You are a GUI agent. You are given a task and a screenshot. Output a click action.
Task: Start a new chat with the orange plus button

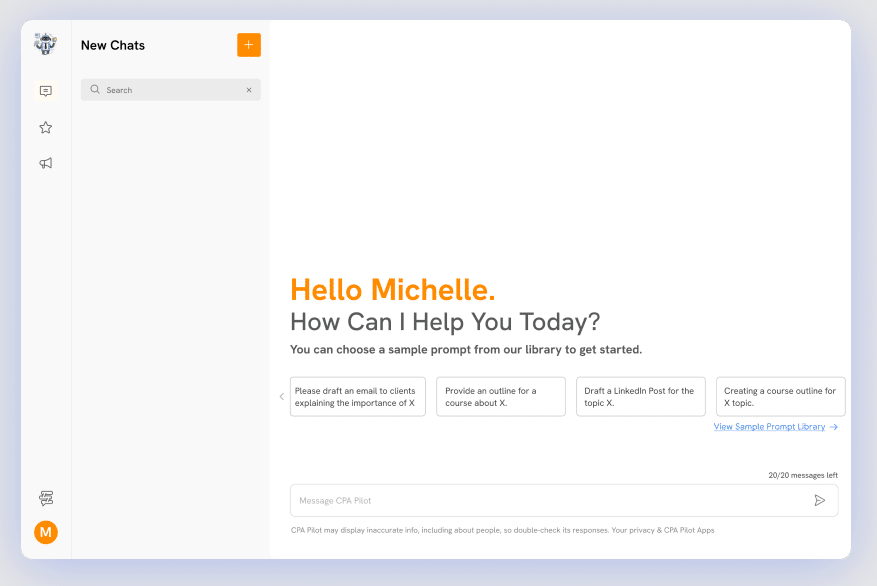point(248,45)
